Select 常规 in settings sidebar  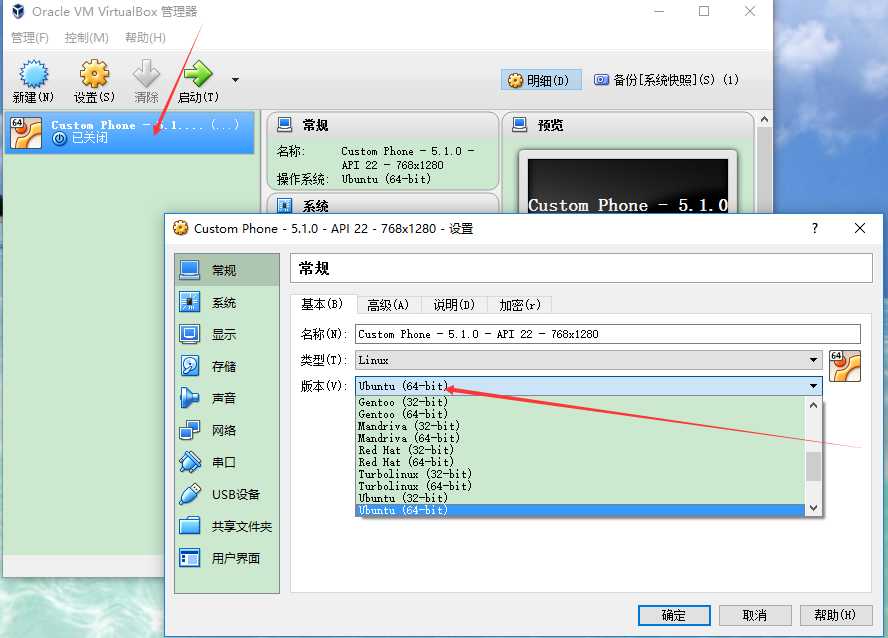(227, 270)
